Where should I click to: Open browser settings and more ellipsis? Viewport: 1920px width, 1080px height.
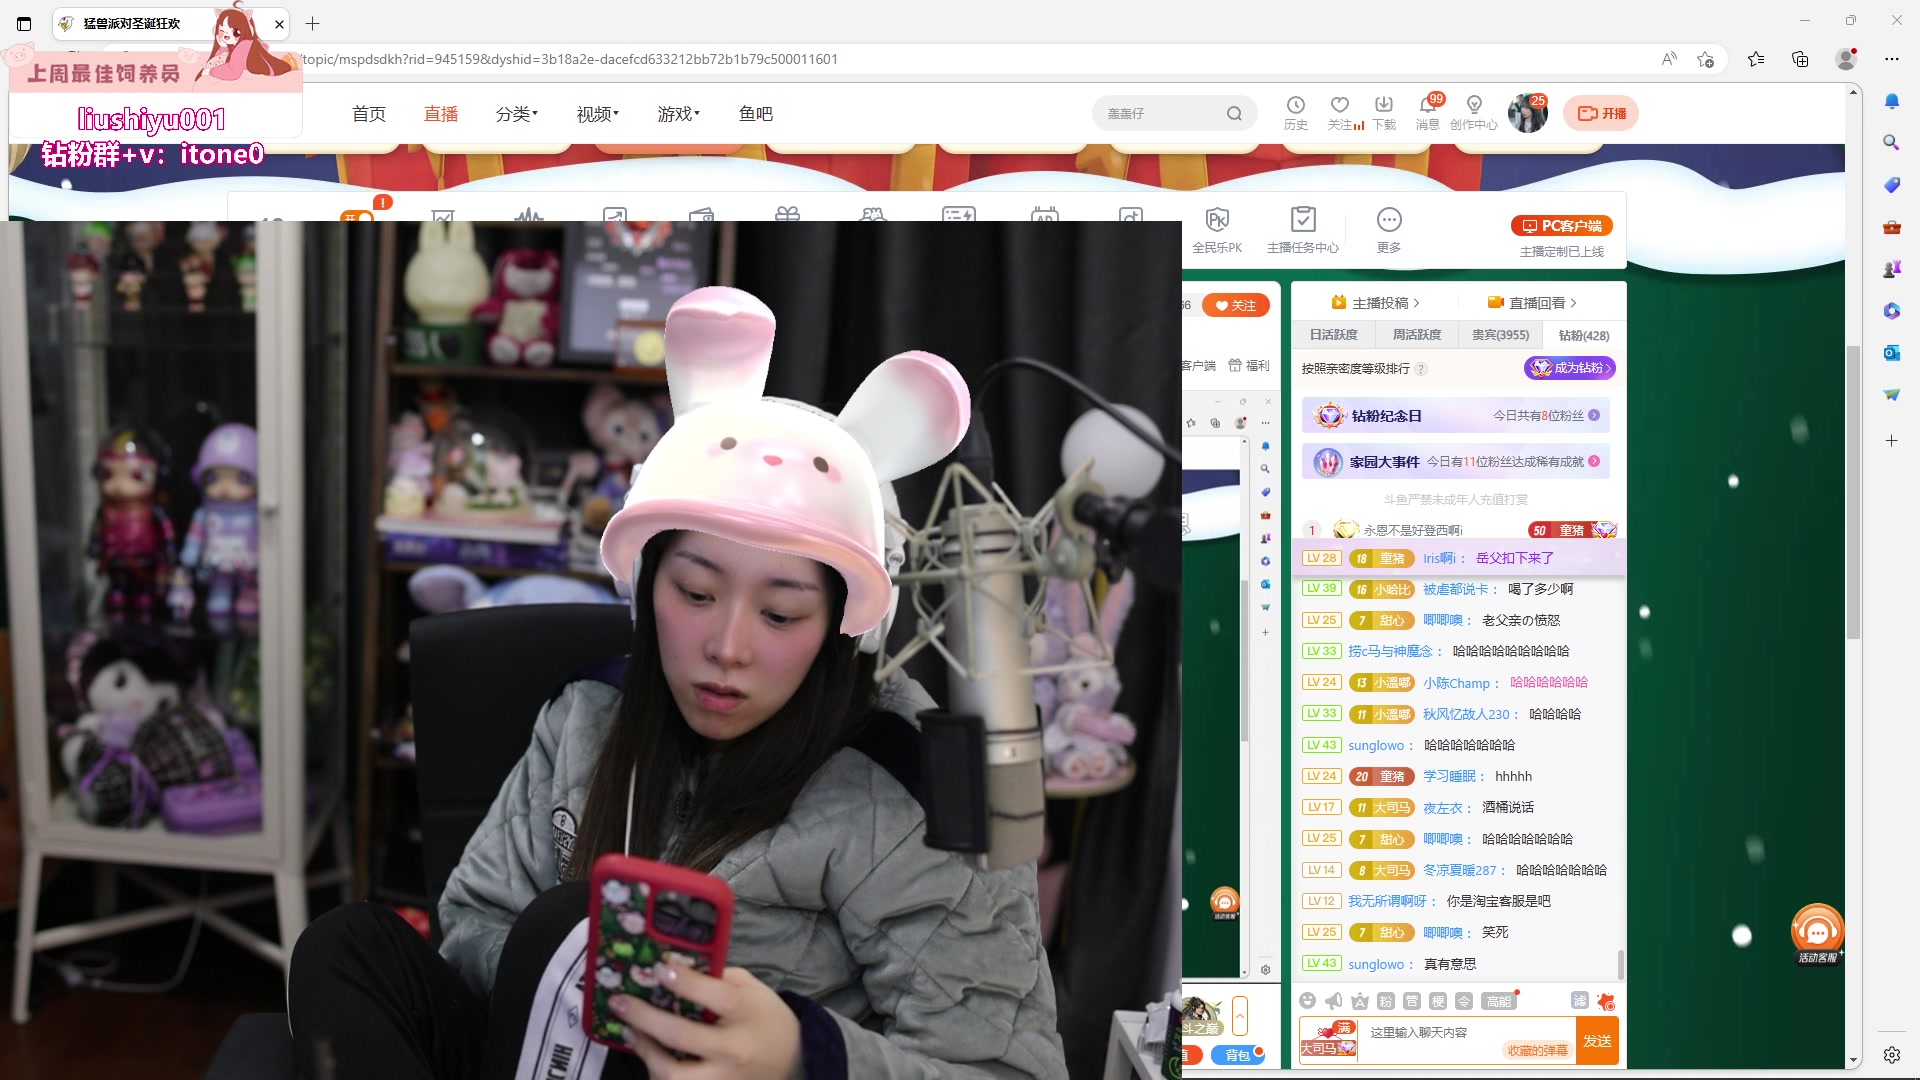click(x=1891, y=59)
